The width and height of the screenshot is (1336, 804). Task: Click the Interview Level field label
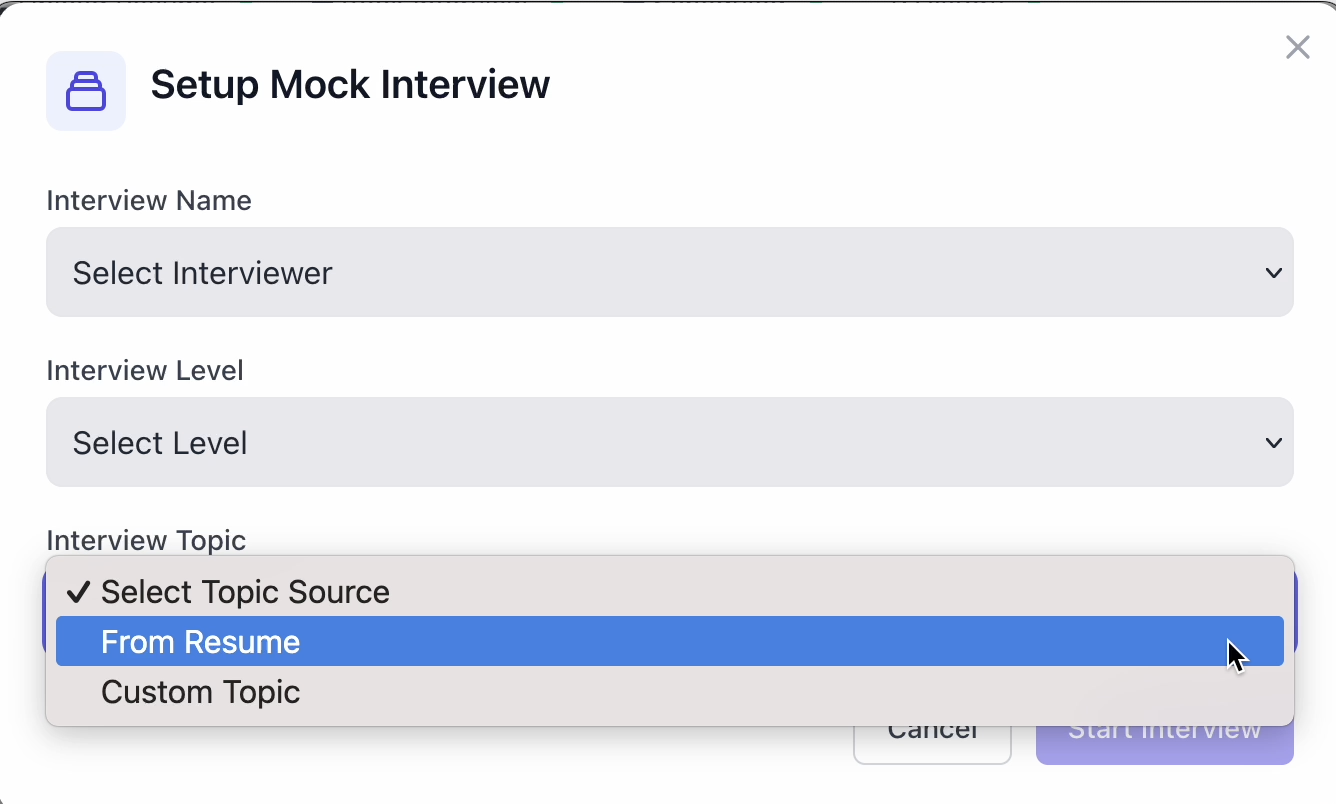145,371
